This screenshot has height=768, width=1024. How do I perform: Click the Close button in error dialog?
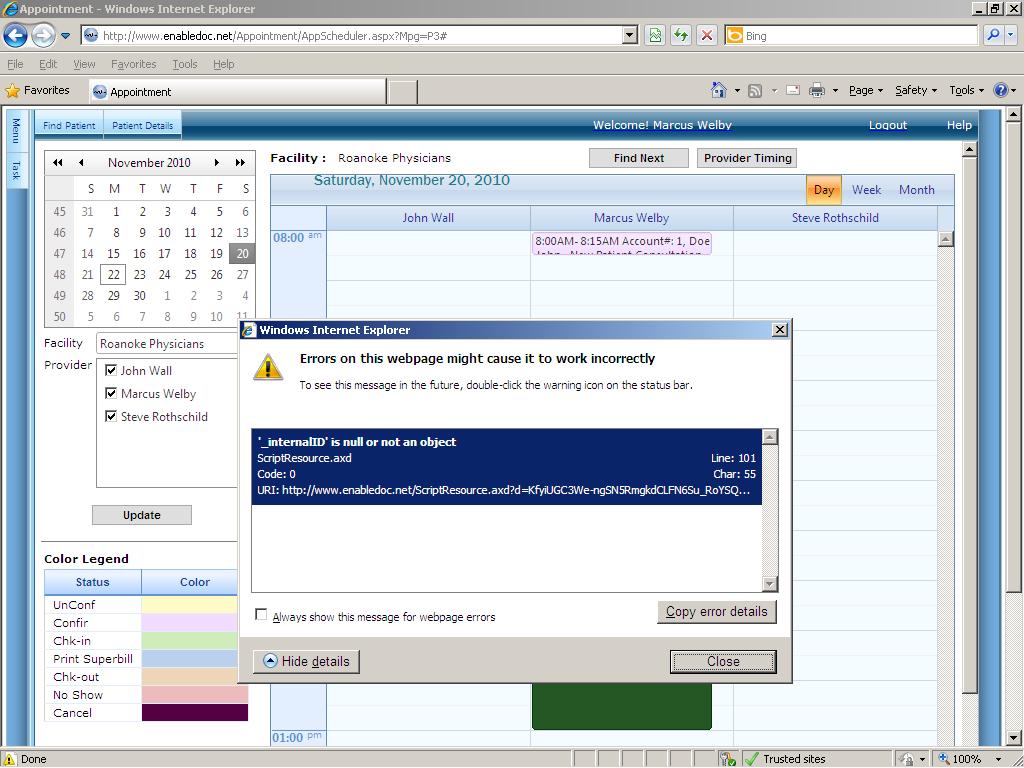pos(723,661)
